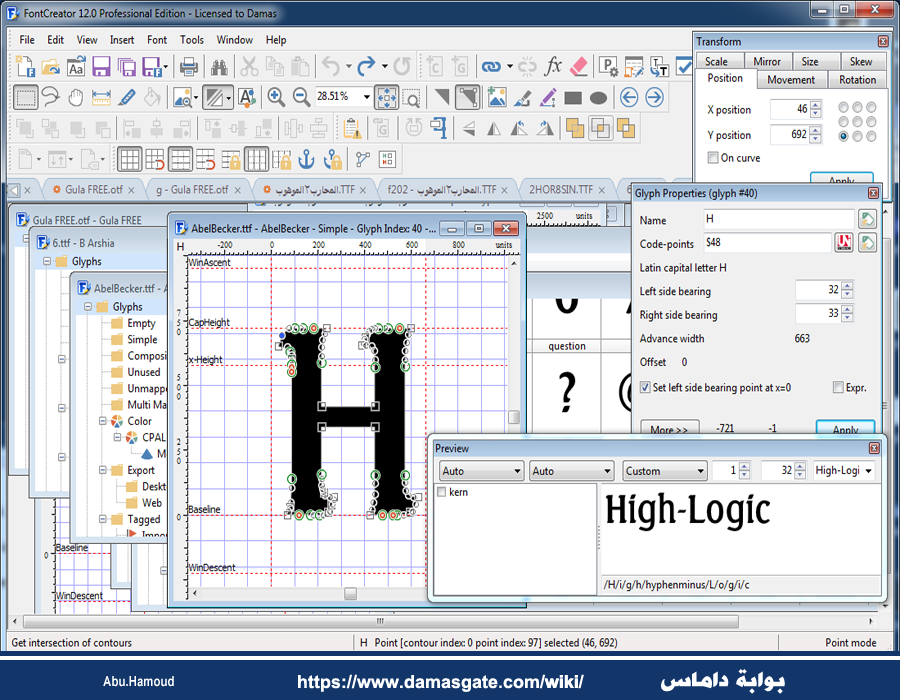
Task: Click the Zoom in magnifier icon
Action: (276, 98)
